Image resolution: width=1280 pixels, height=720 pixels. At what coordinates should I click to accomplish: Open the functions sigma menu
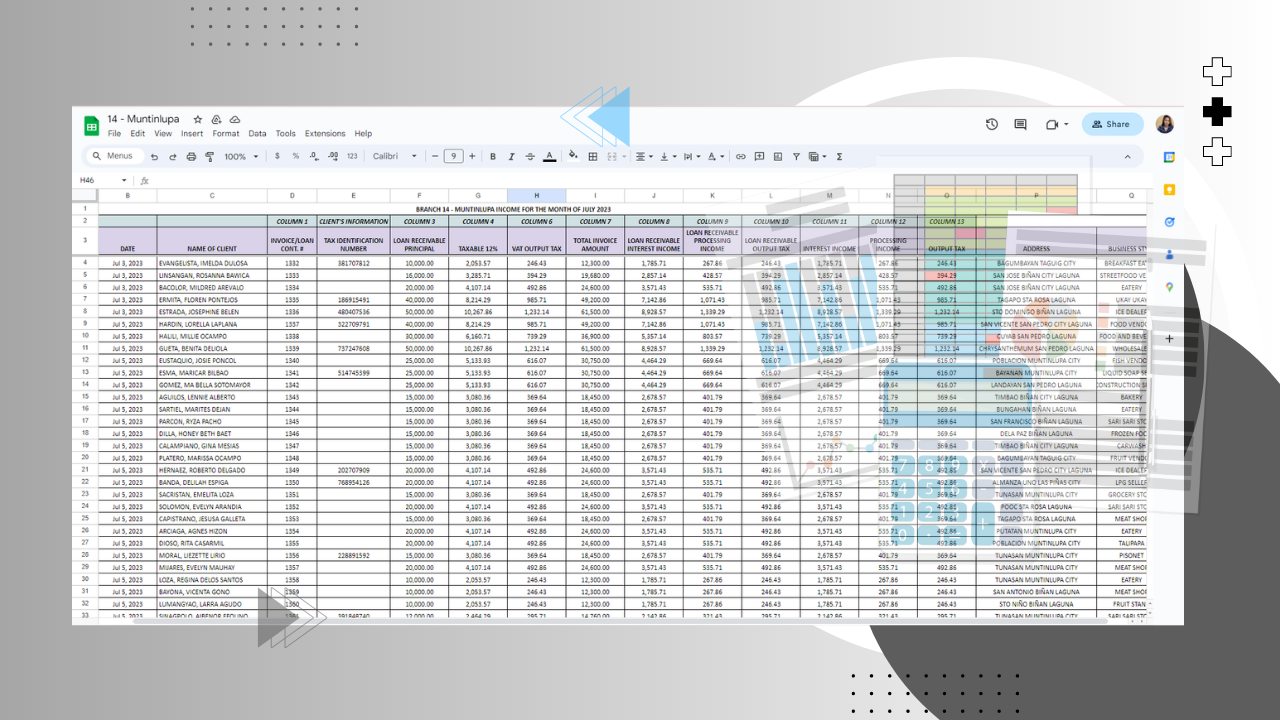coord(839,157)
